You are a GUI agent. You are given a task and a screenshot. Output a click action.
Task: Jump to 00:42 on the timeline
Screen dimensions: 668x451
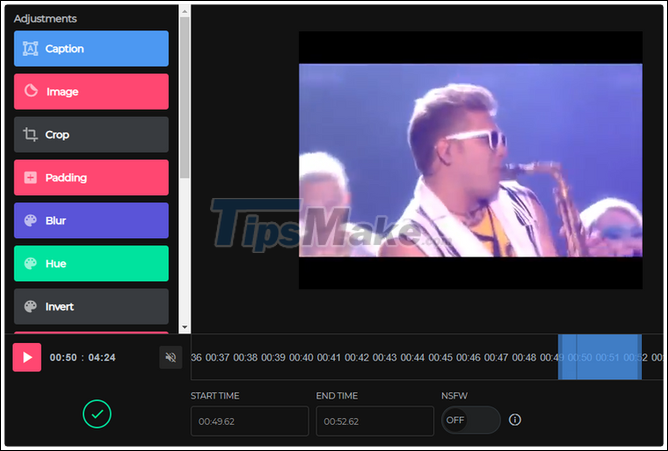[357, 357]
